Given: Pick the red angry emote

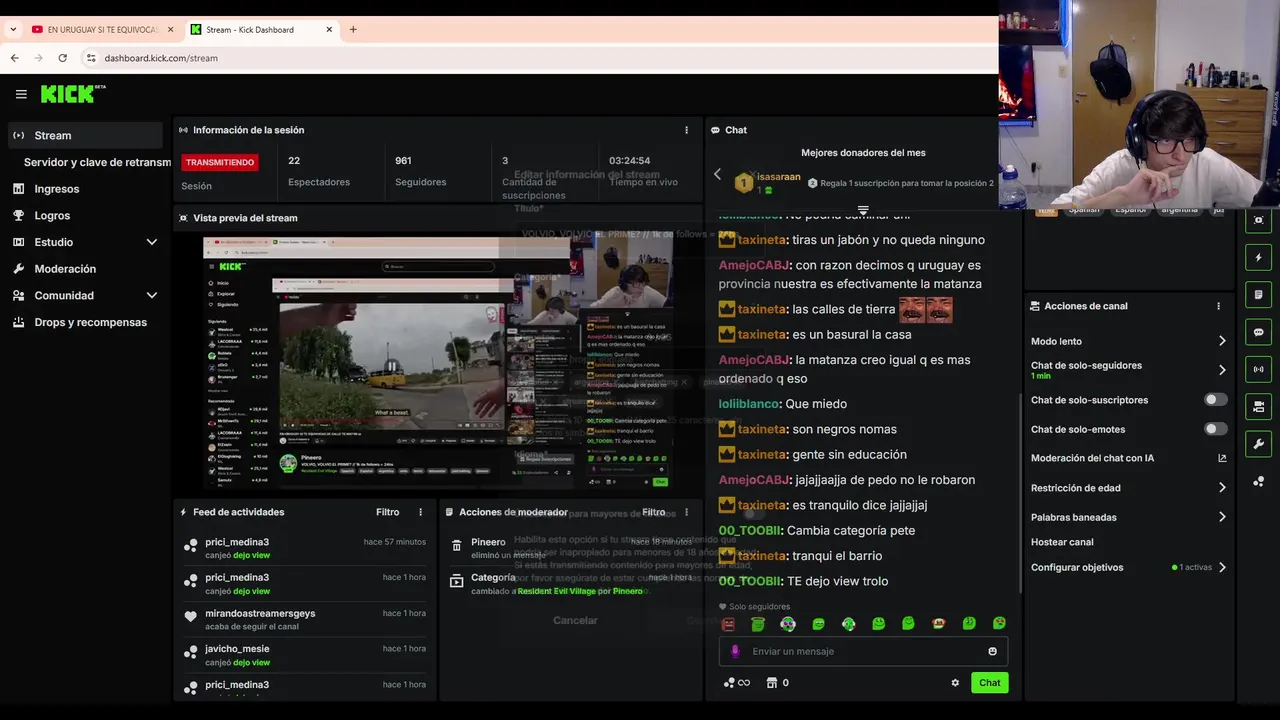Looking at the screenshot, I should 728,624.
